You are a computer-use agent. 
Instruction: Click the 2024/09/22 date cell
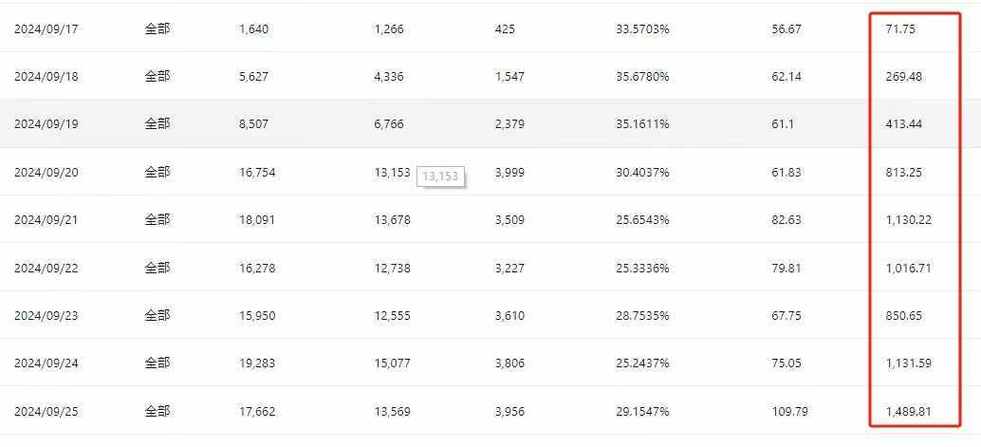pyautogui.click(x=46, y=269)
